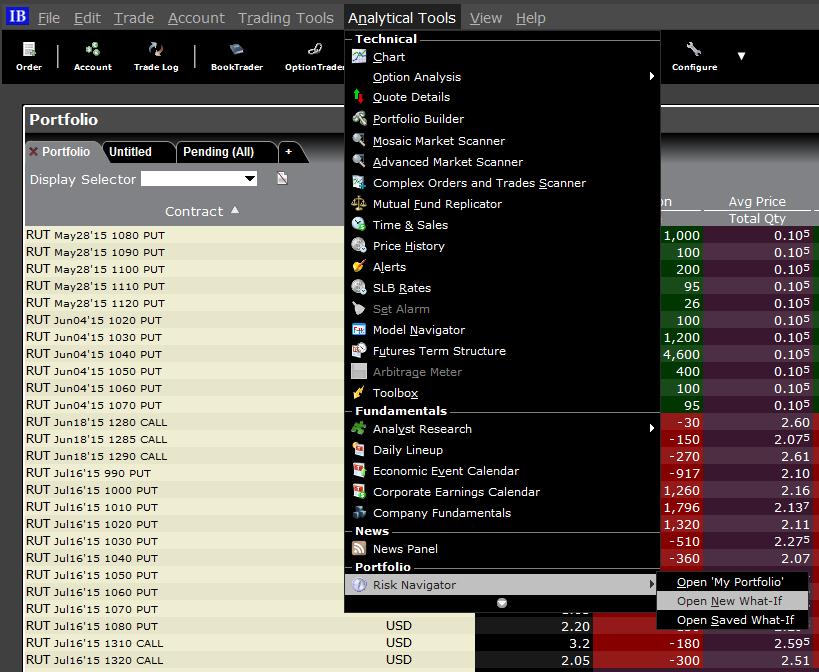819x672 pixels.
Task: Open the Trading Tools menu
Action: pyautogui.click(x=286, y=18)
